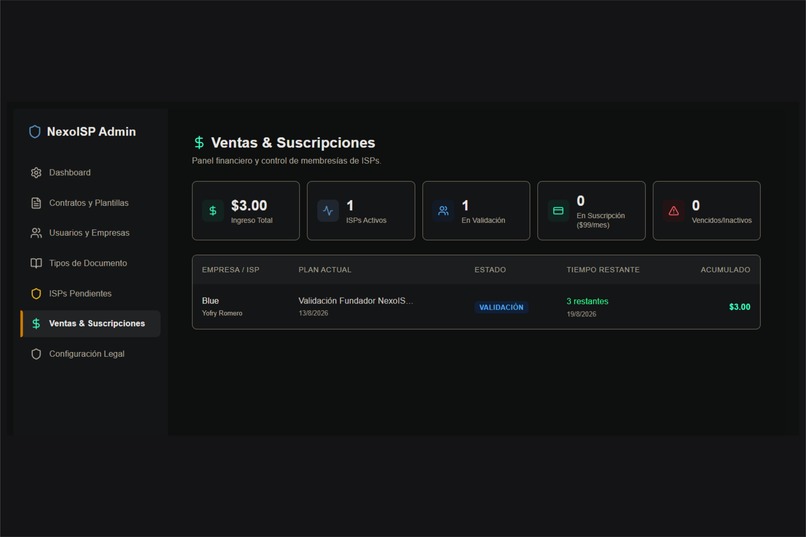Click the Ventas & Suscripciones page title
This screenshot has height=537, width=806.
point(293,142)
